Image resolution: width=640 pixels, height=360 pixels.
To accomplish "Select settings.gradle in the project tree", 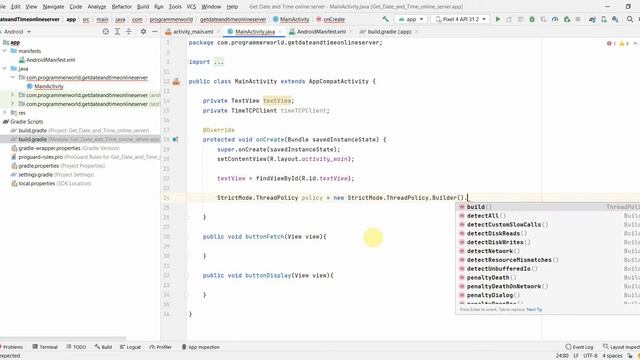I will coord(36,175).
